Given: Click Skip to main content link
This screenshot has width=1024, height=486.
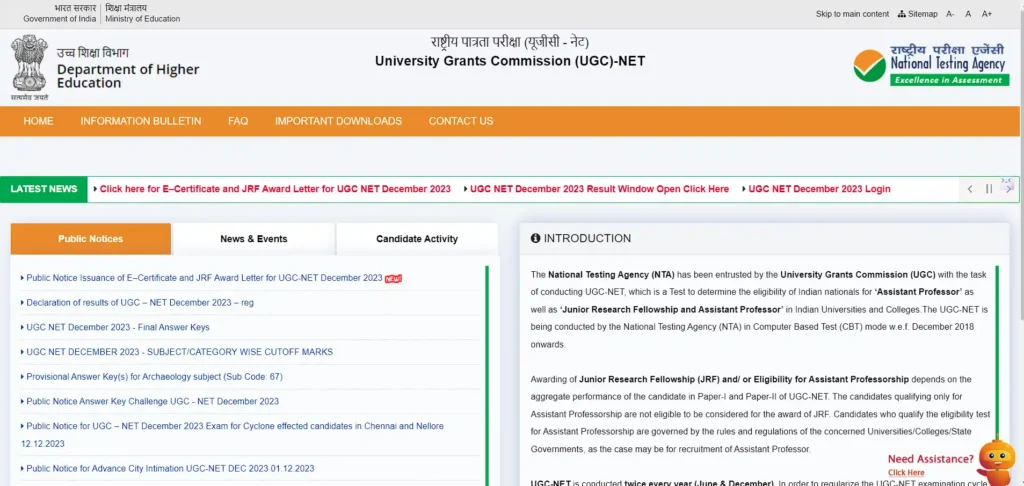Looking at the screenshot, I should tap(852, 14).
